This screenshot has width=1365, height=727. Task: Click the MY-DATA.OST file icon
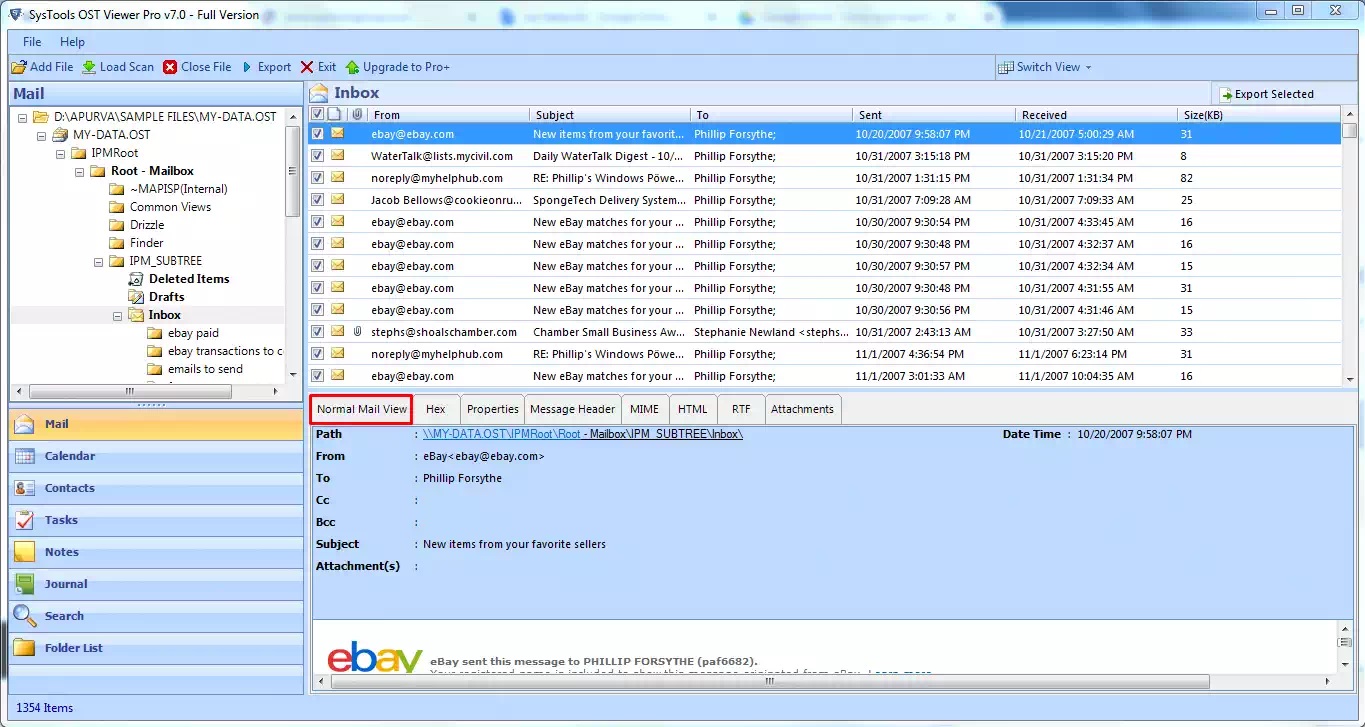tap(60, 135)
